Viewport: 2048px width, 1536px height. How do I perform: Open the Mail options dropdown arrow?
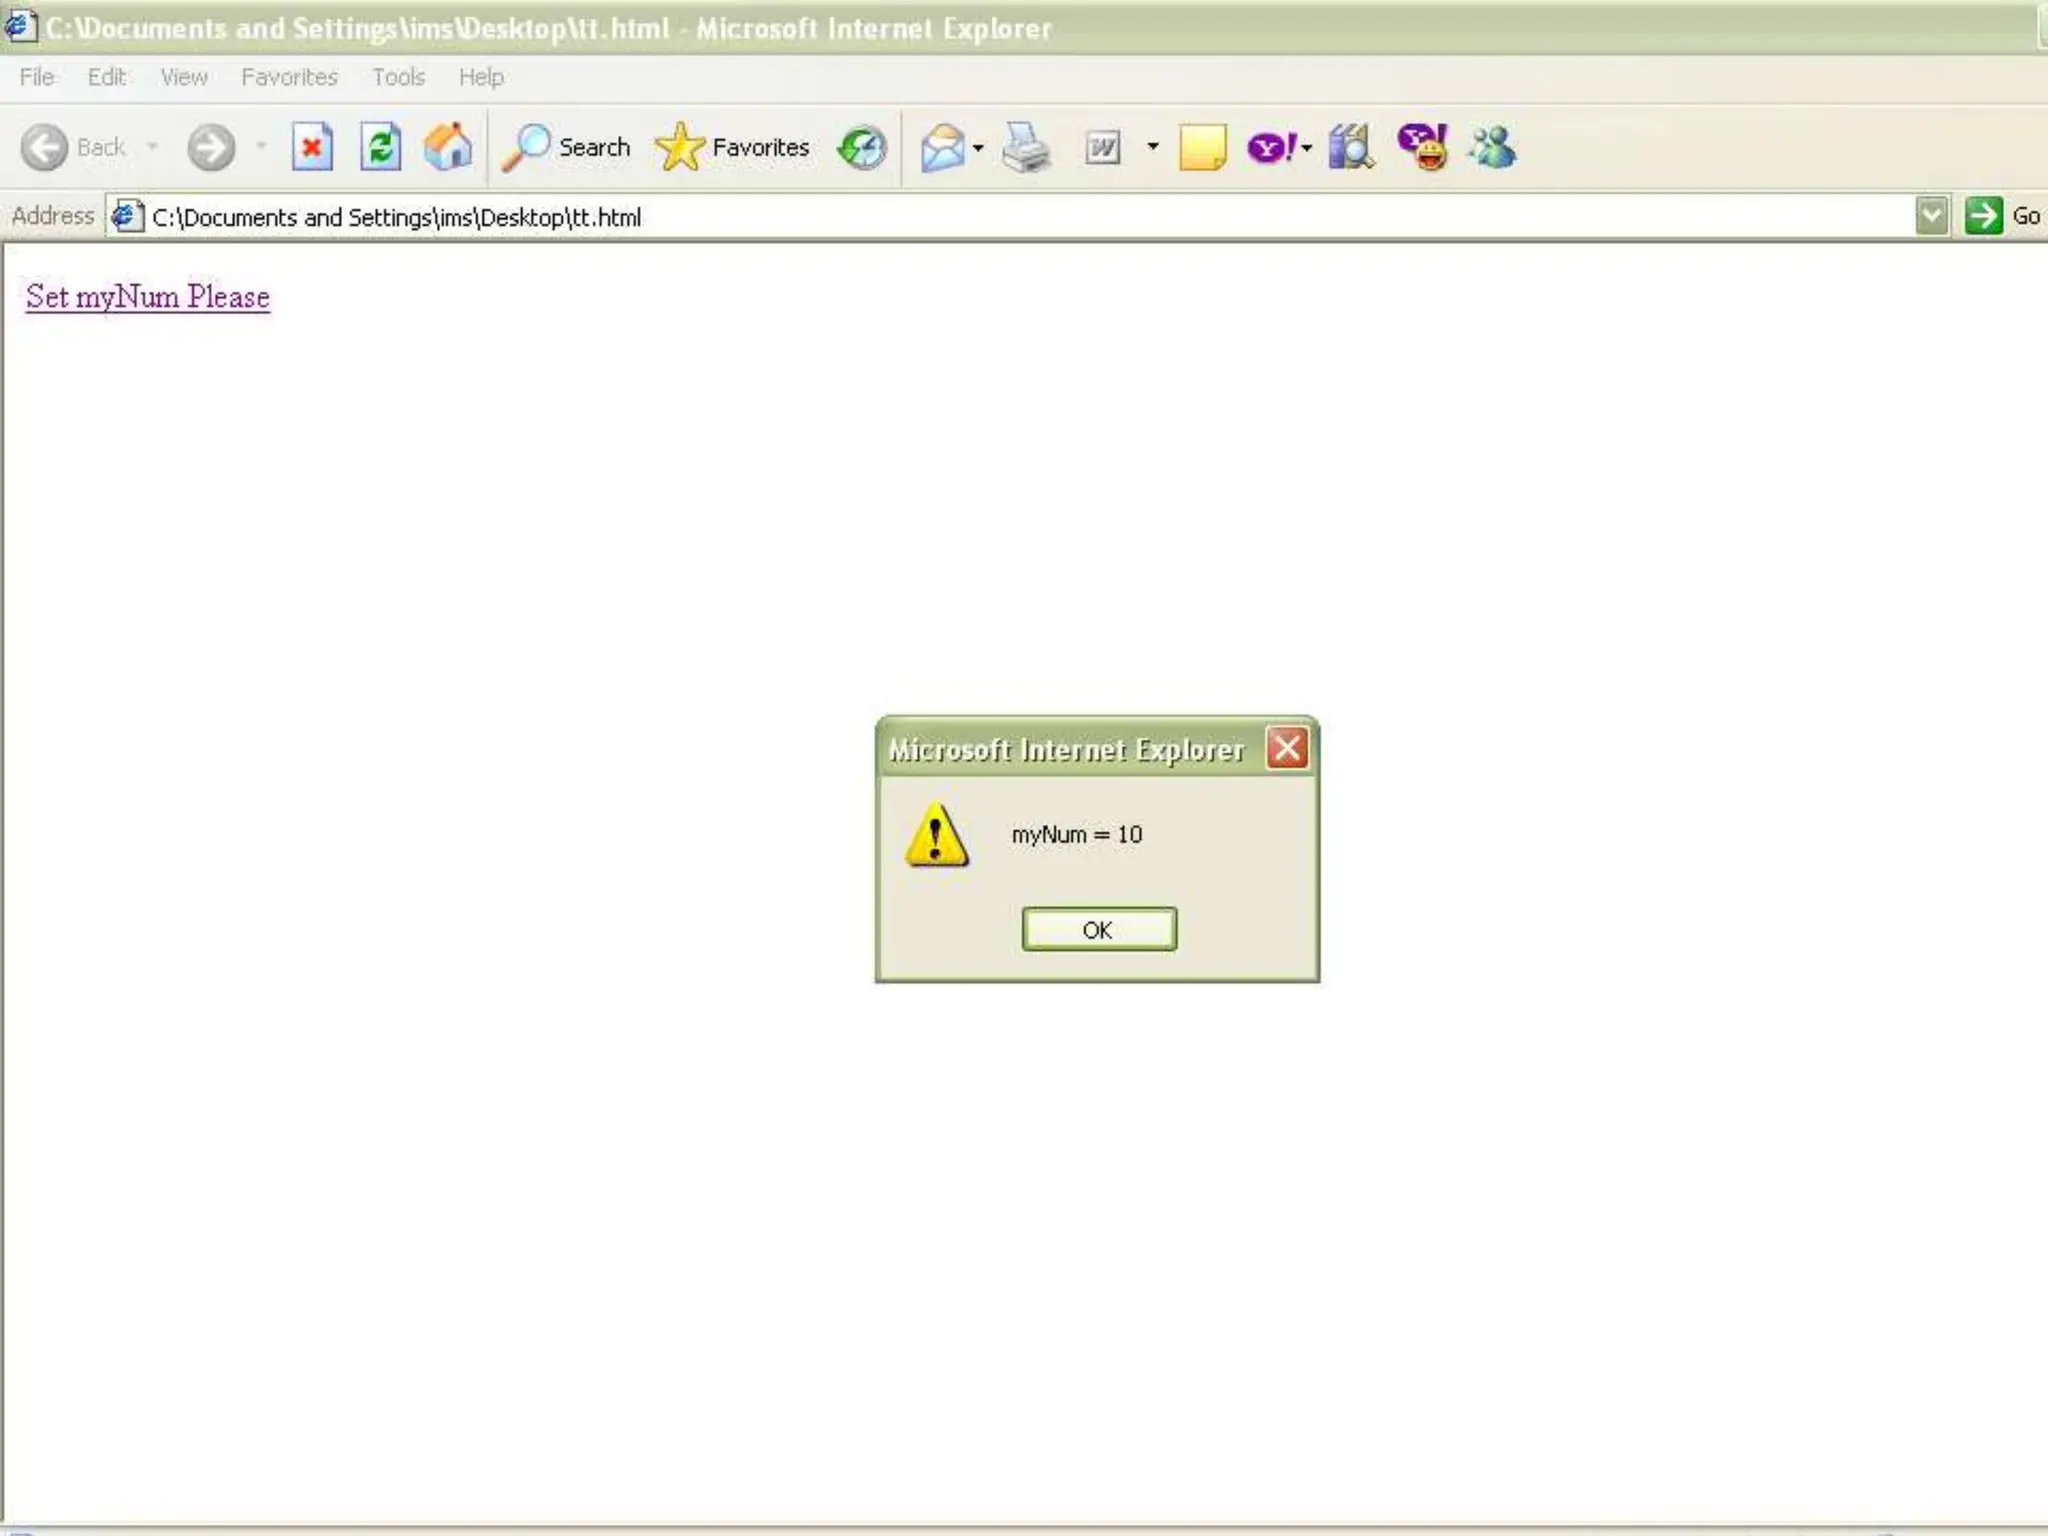click(978, 148)
